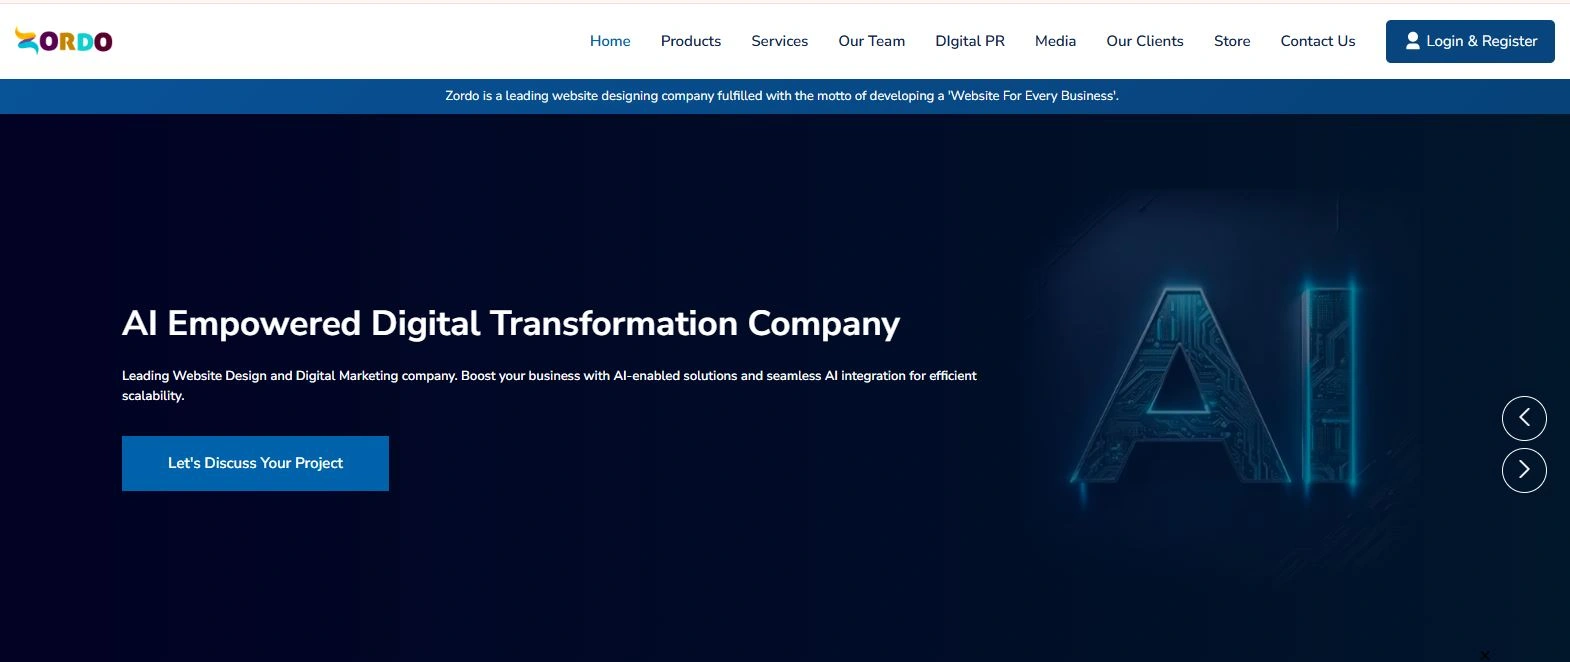Select the Media navigation link
Viewport: 1570px width, 662px height.
1055,41
